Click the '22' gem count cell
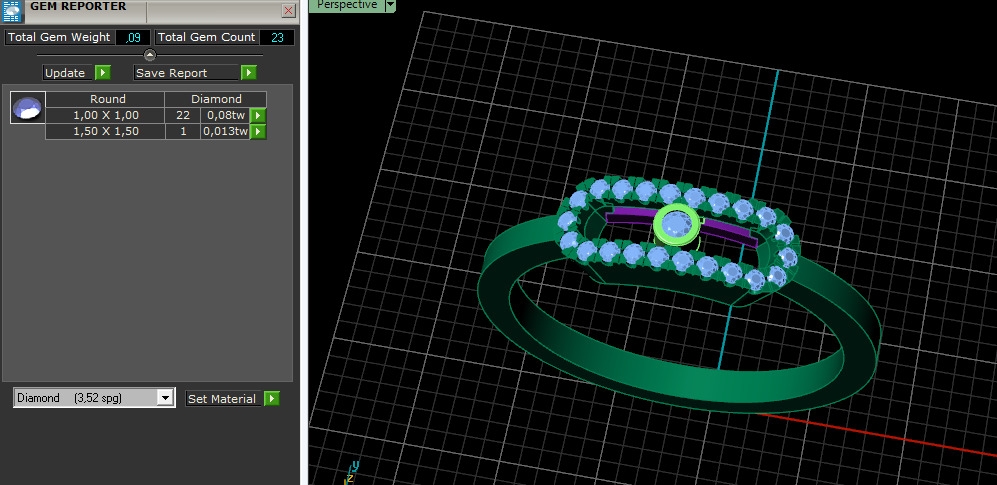Viewport: 997px width, 485px height. 182,115
